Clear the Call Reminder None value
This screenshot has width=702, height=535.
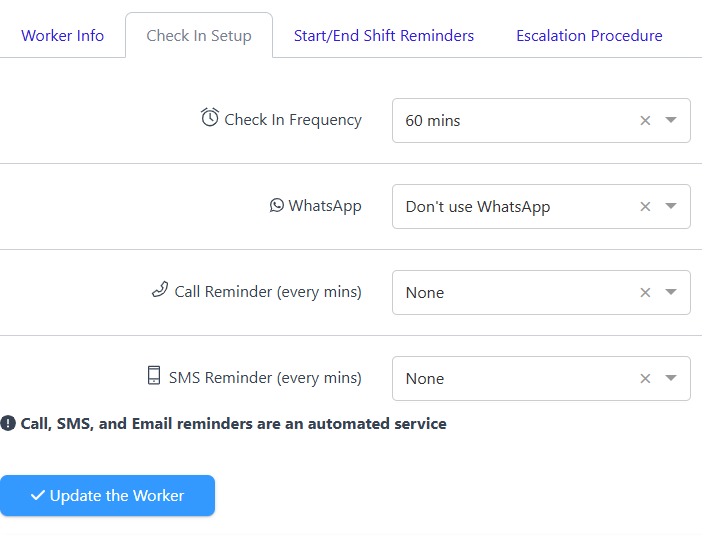[645, 292]
